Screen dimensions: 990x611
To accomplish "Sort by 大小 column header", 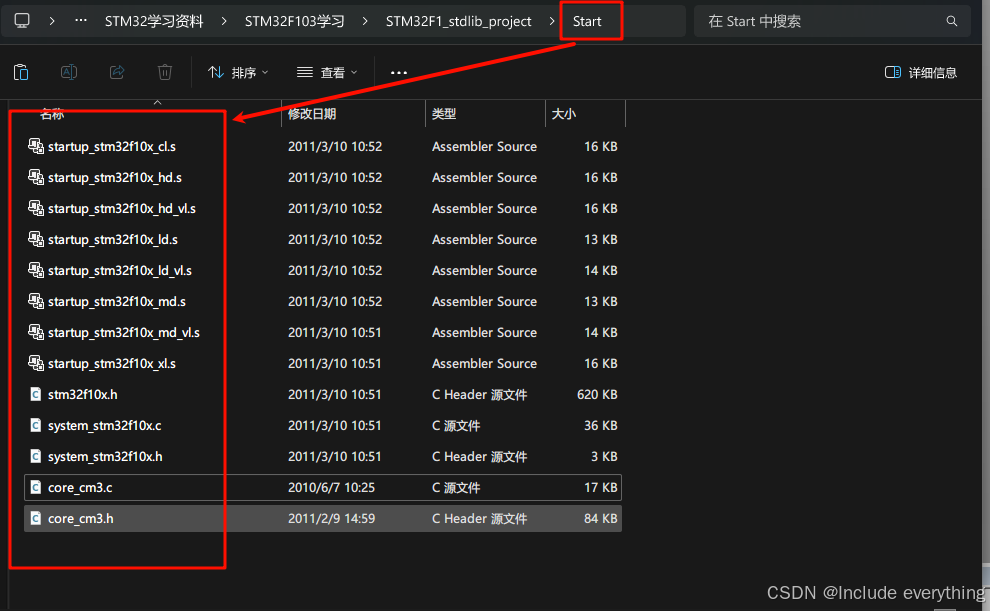I will (564, 114).
